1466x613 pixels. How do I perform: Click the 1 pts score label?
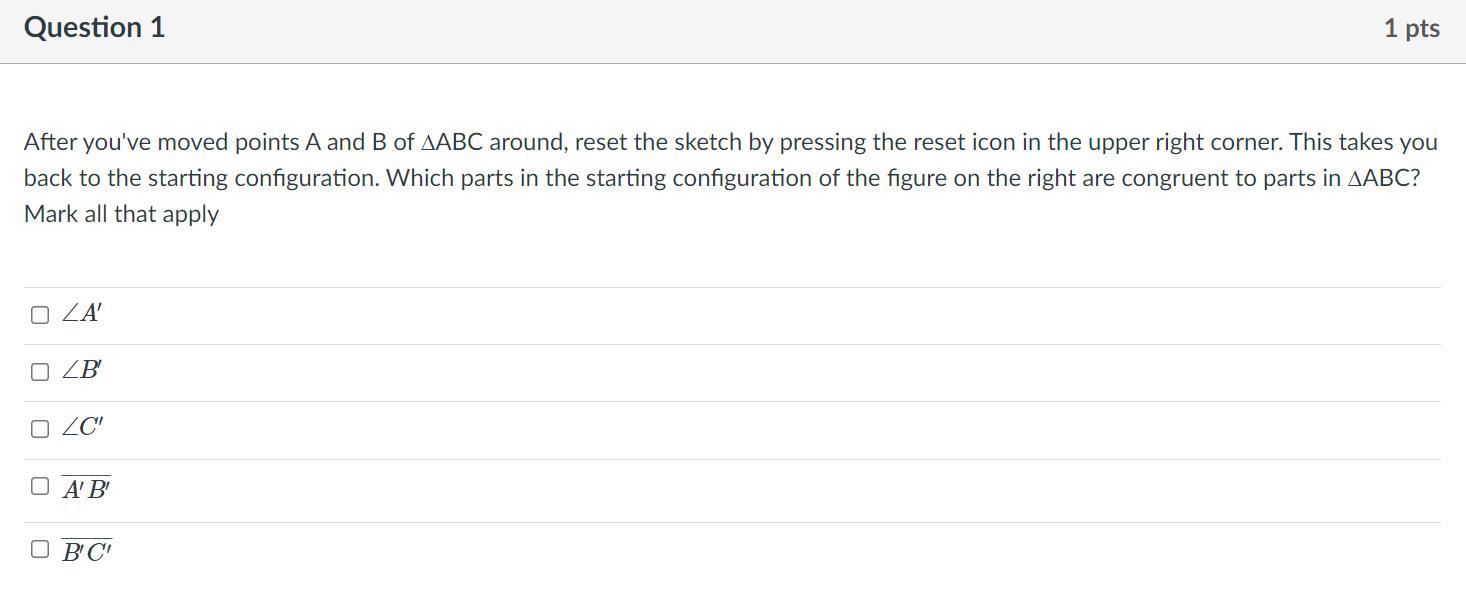pos(1412,29)
